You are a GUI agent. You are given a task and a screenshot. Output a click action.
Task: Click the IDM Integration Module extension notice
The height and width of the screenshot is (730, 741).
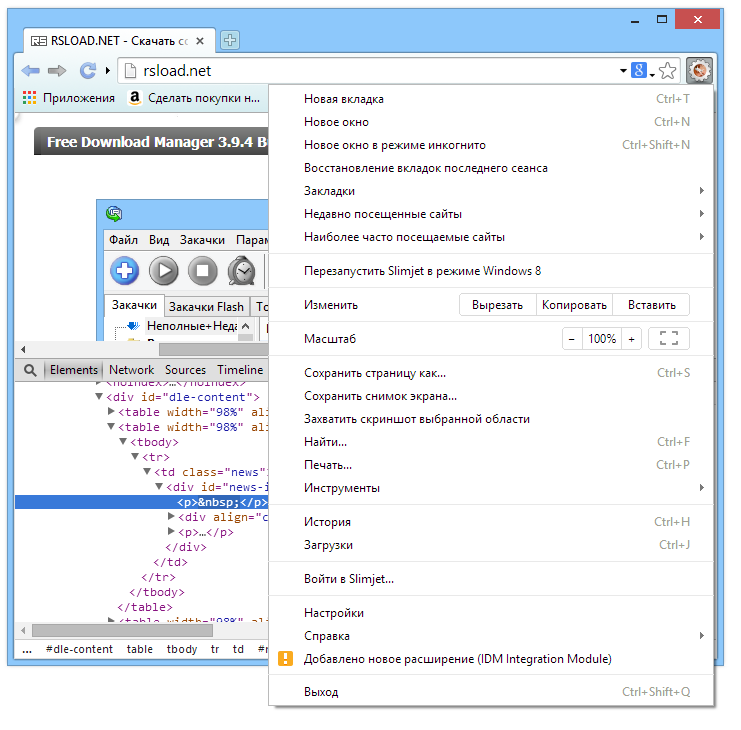tap(491, 659)
